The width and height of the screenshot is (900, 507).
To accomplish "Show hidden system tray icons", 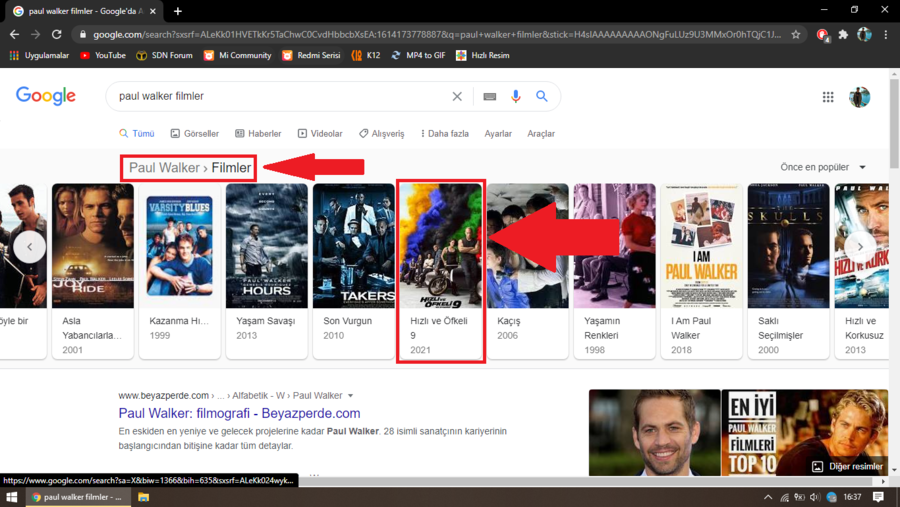I will [x=768, y=497].
